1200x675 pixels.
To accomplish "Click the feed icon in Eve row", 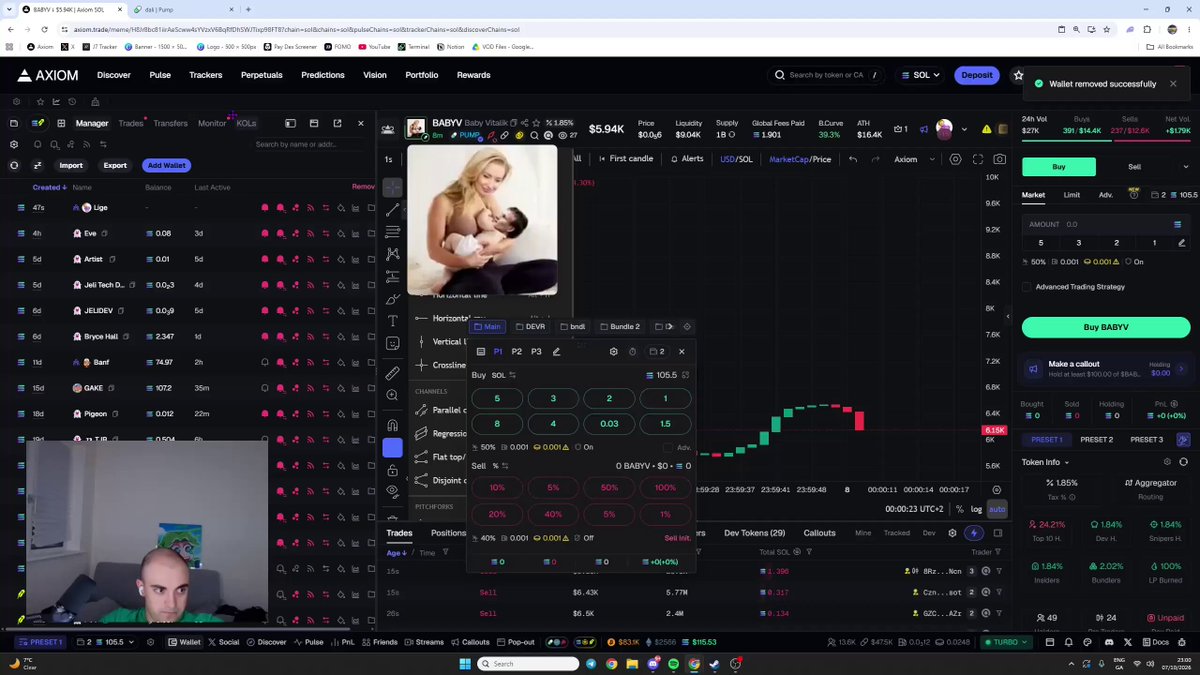I will 310,234.
